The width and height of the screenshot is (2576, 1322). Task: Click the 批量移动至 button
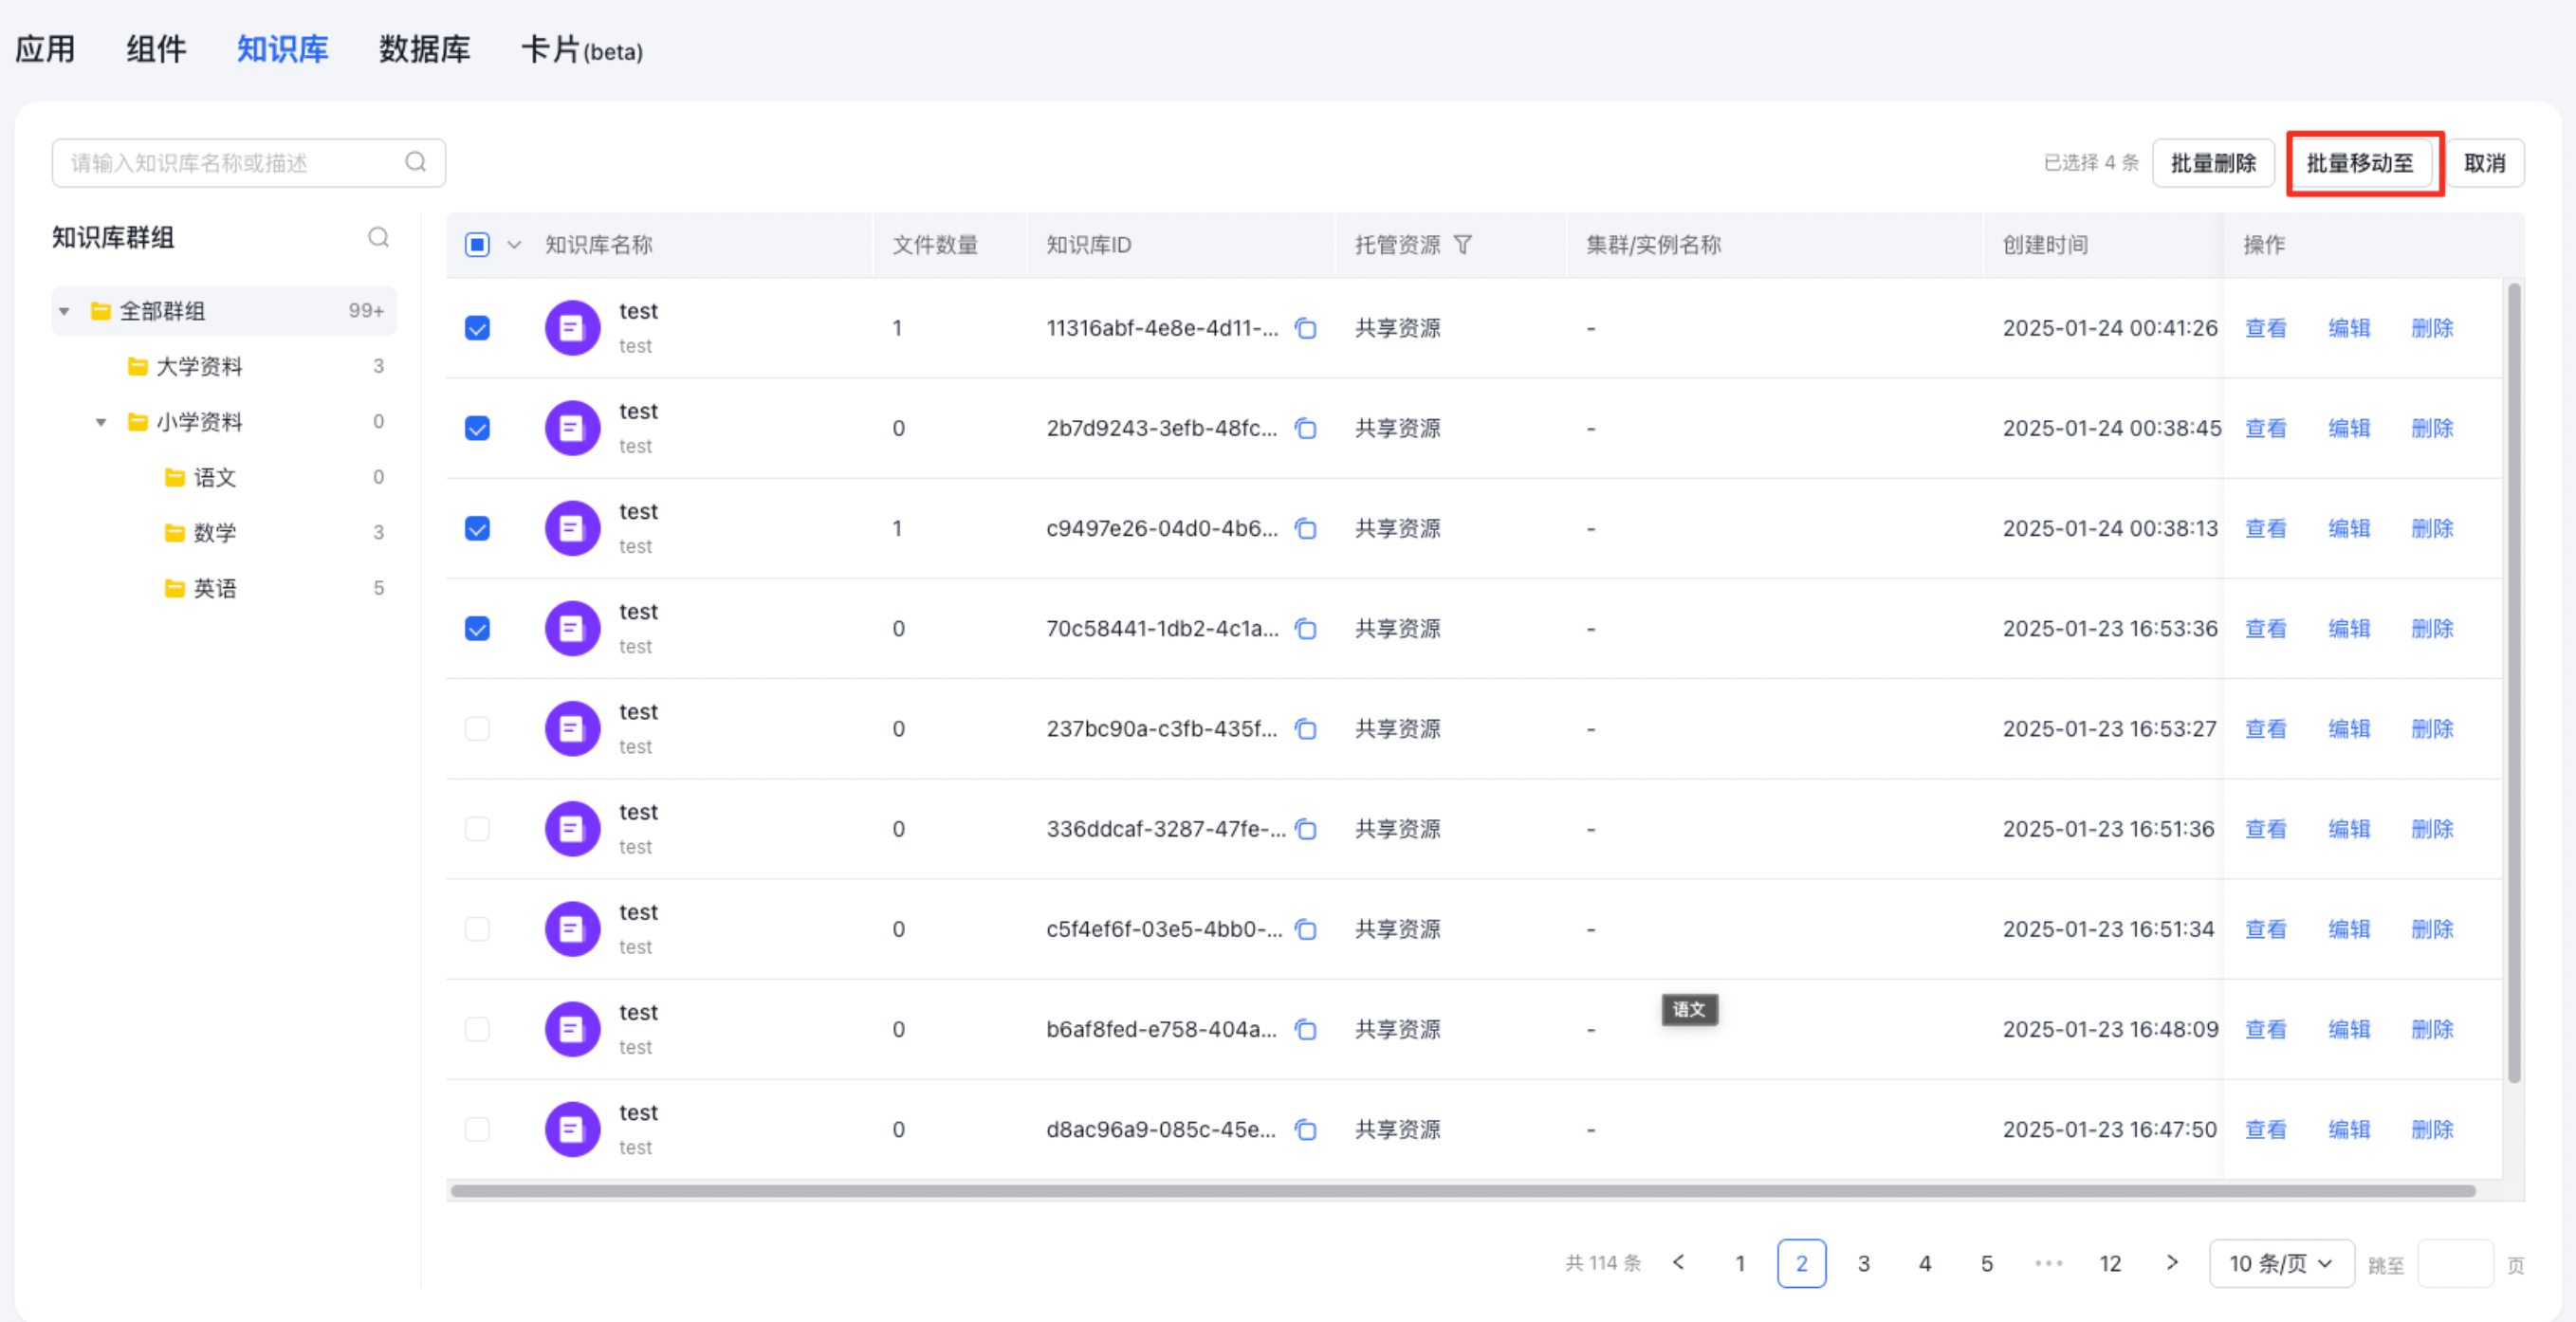click(x=2360, y=163)
